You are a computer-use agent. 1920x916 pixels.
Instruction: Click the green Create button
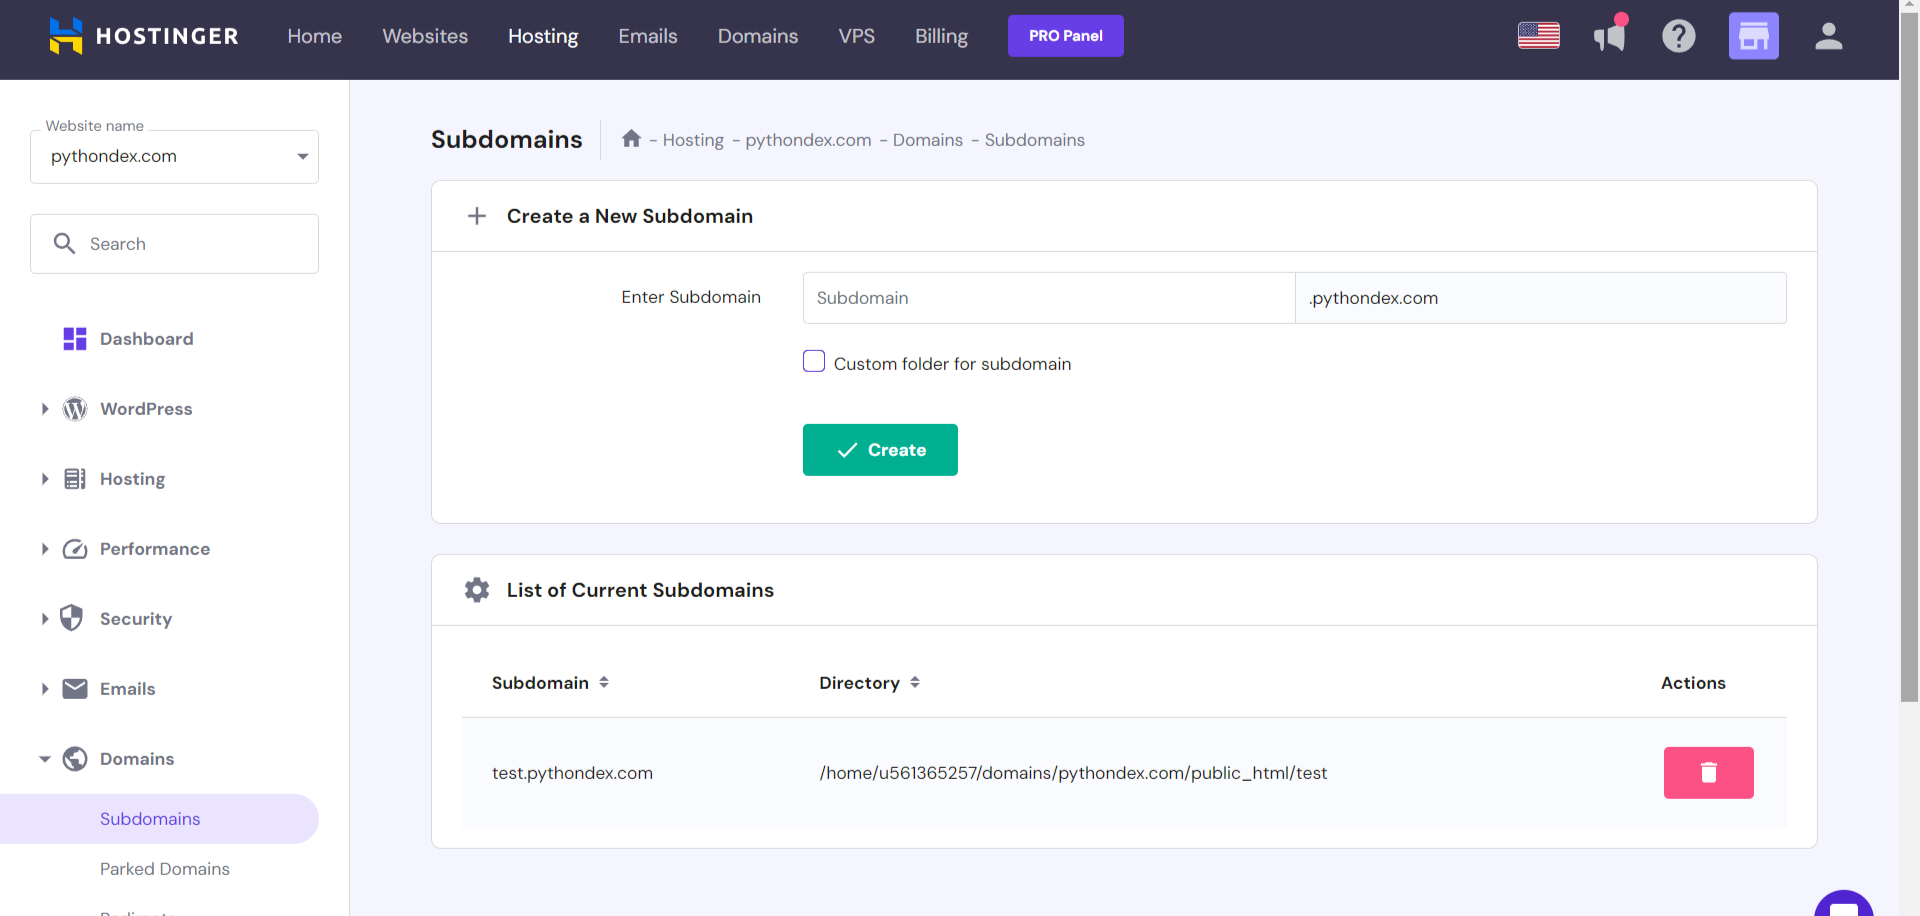pyautogui.click(x=880, y=450)
